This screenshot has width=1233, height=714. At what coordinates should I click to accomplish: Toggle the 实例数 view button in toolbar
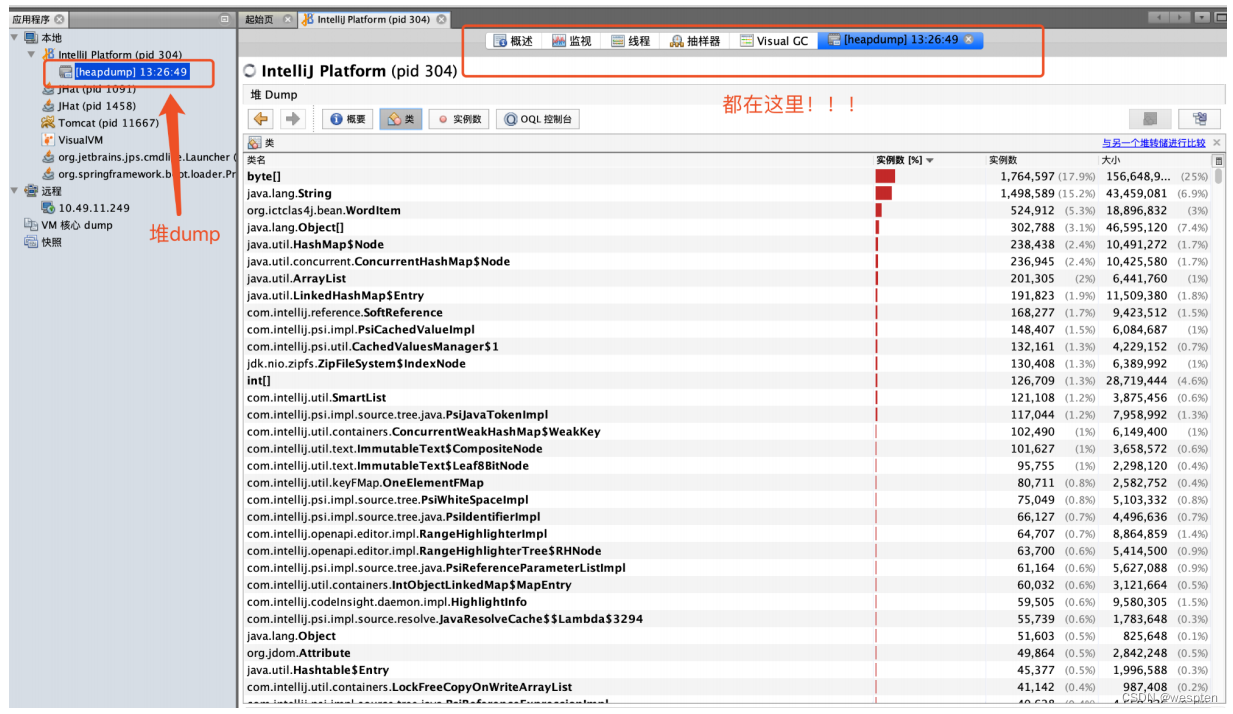459,119
